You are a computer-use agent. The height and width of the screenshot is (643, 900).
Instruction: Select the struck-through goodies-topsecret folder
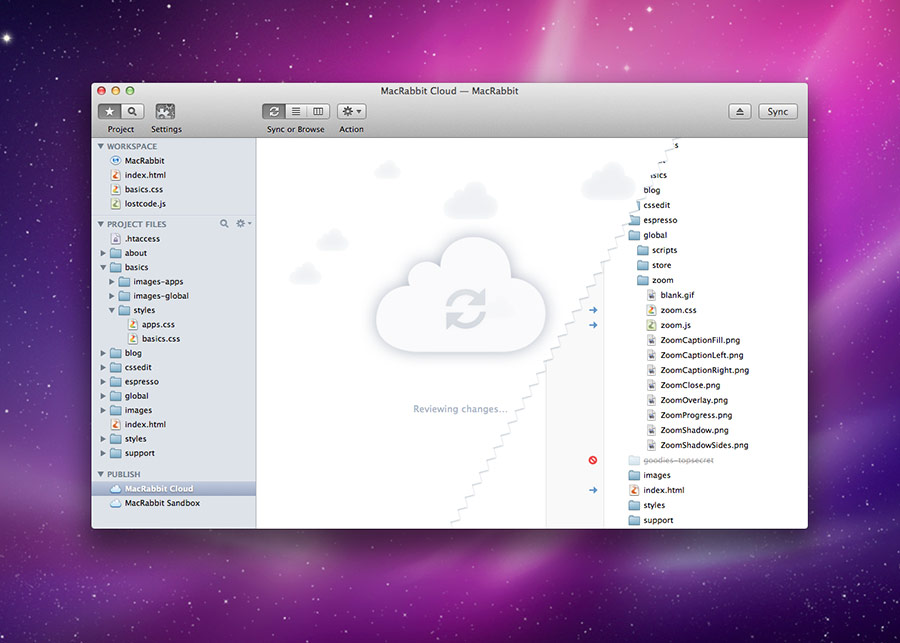[672, 460]
